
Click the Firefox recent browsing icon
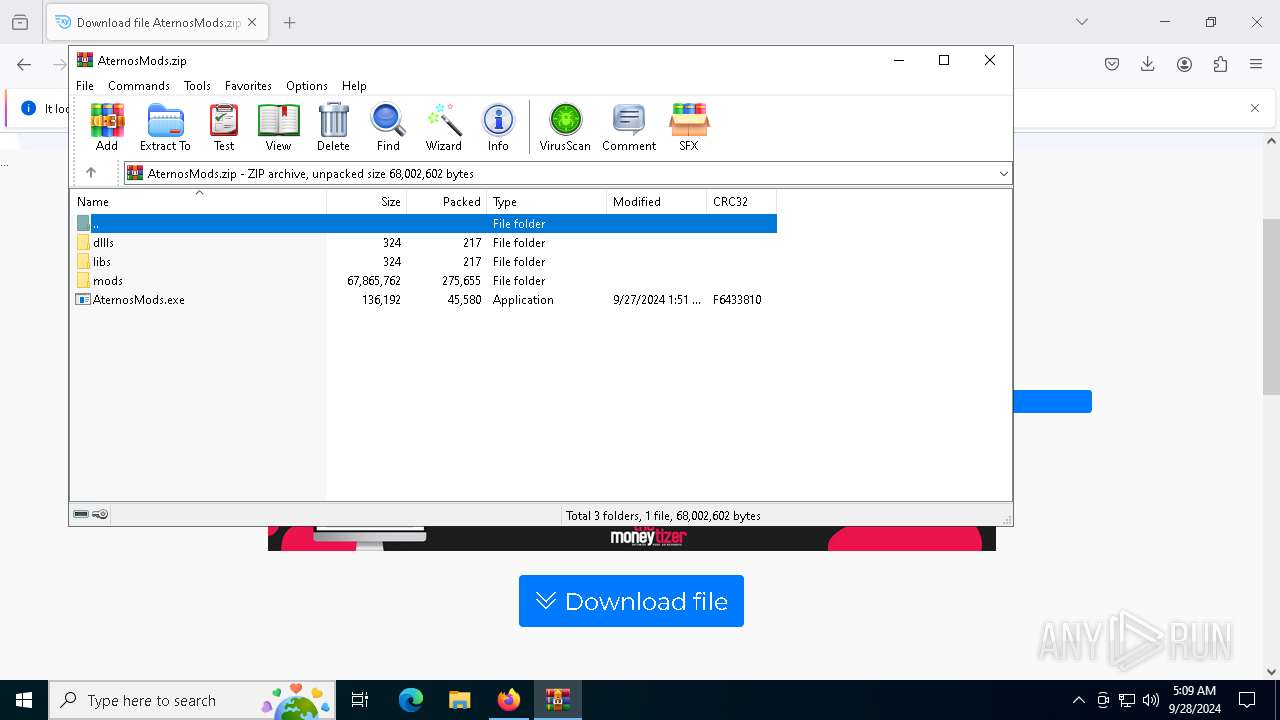[x=20, y=22]
